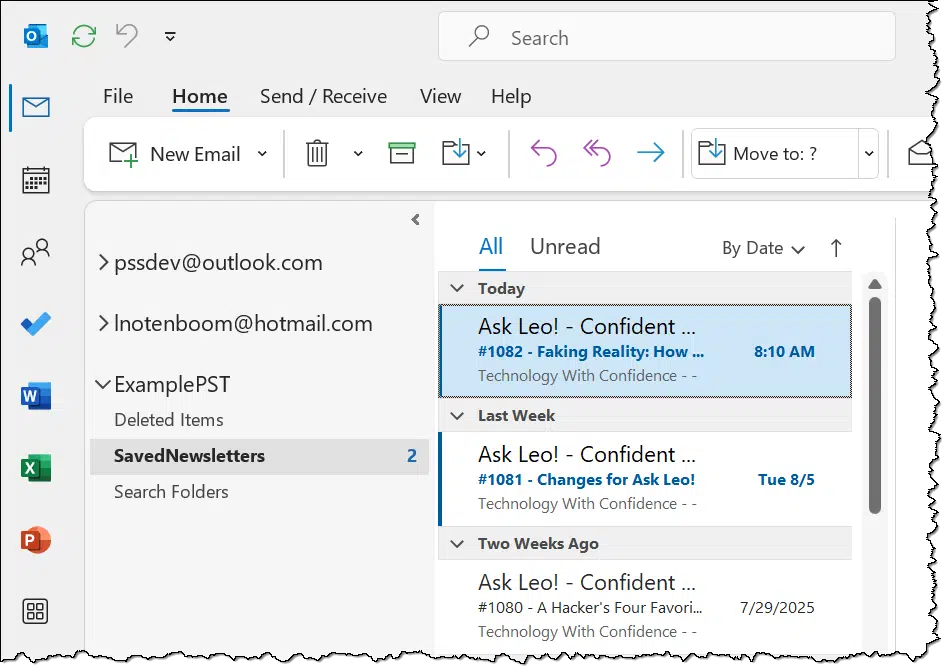Select the Deleted Items folder
This screenshot has width=948, height=671.
169,420
